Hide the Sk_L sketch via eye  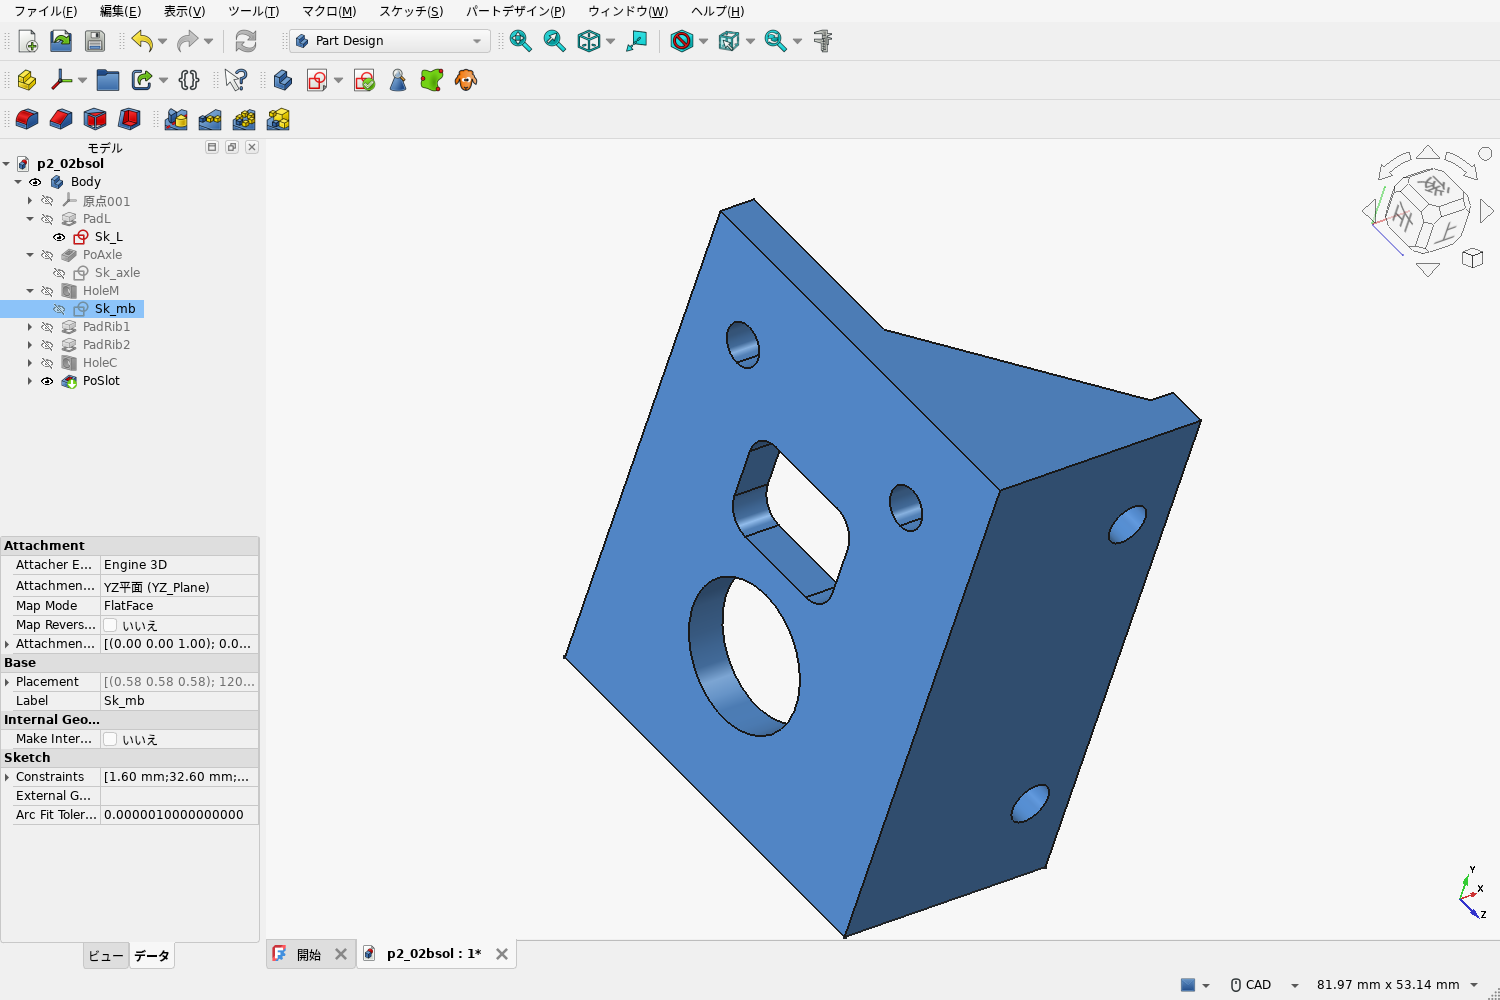pos(59,237)
